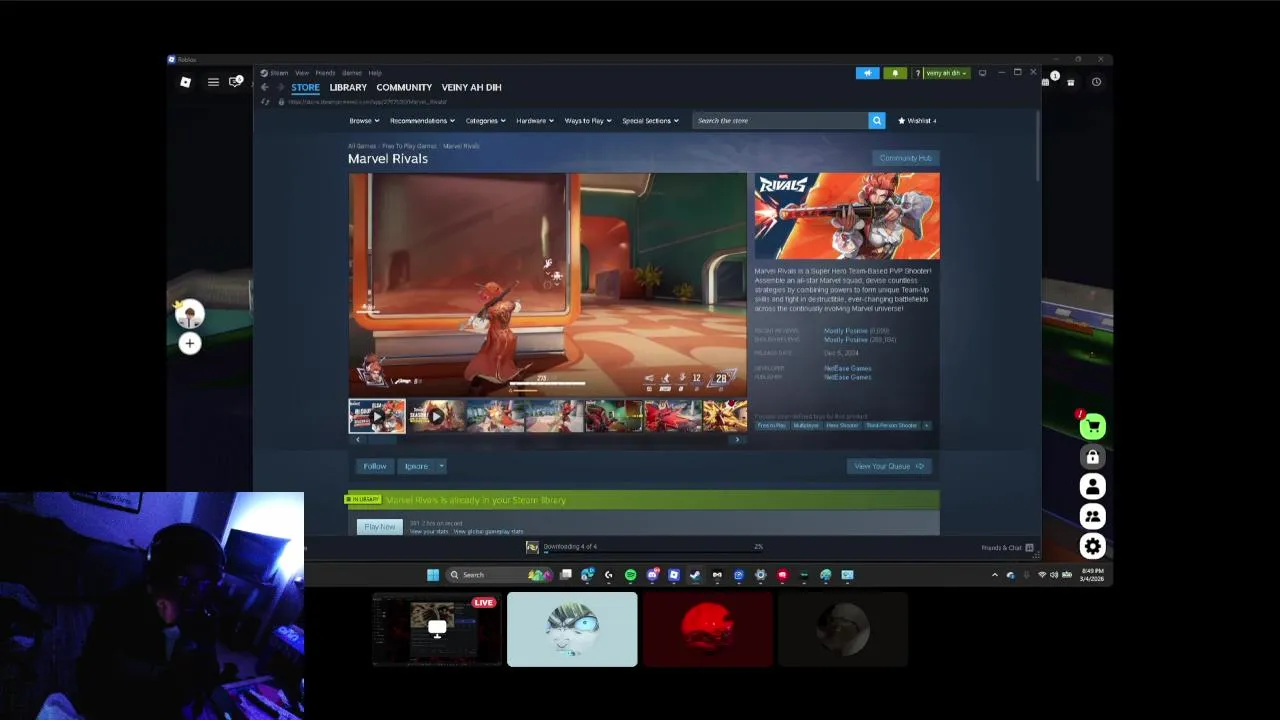Image resolution: width=1280 pixels, height=720 pixels.
Task: Click the green shopping cart button
Action: tap(1092, 427)
